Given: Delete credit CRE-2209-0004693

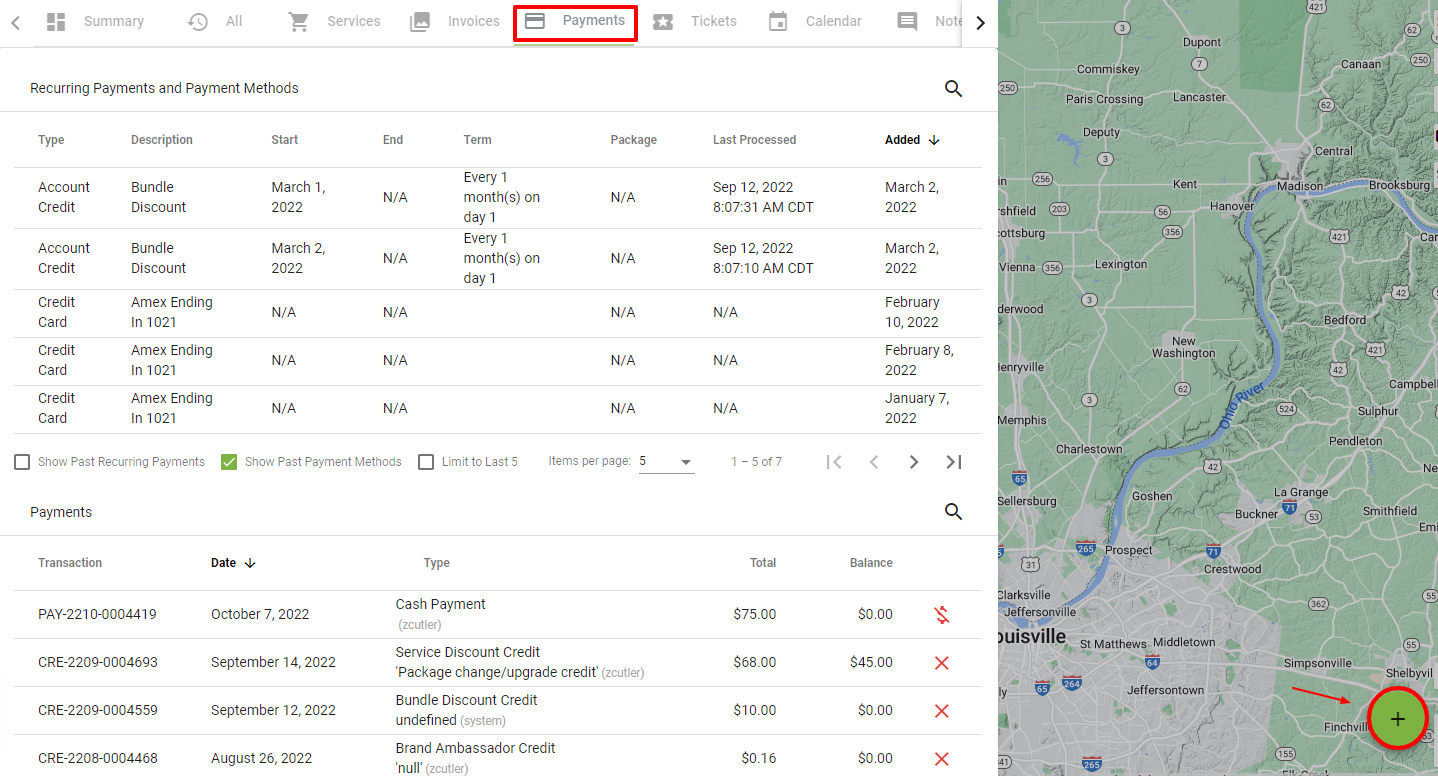Looking at the screenshot, I should pos(941,663).
